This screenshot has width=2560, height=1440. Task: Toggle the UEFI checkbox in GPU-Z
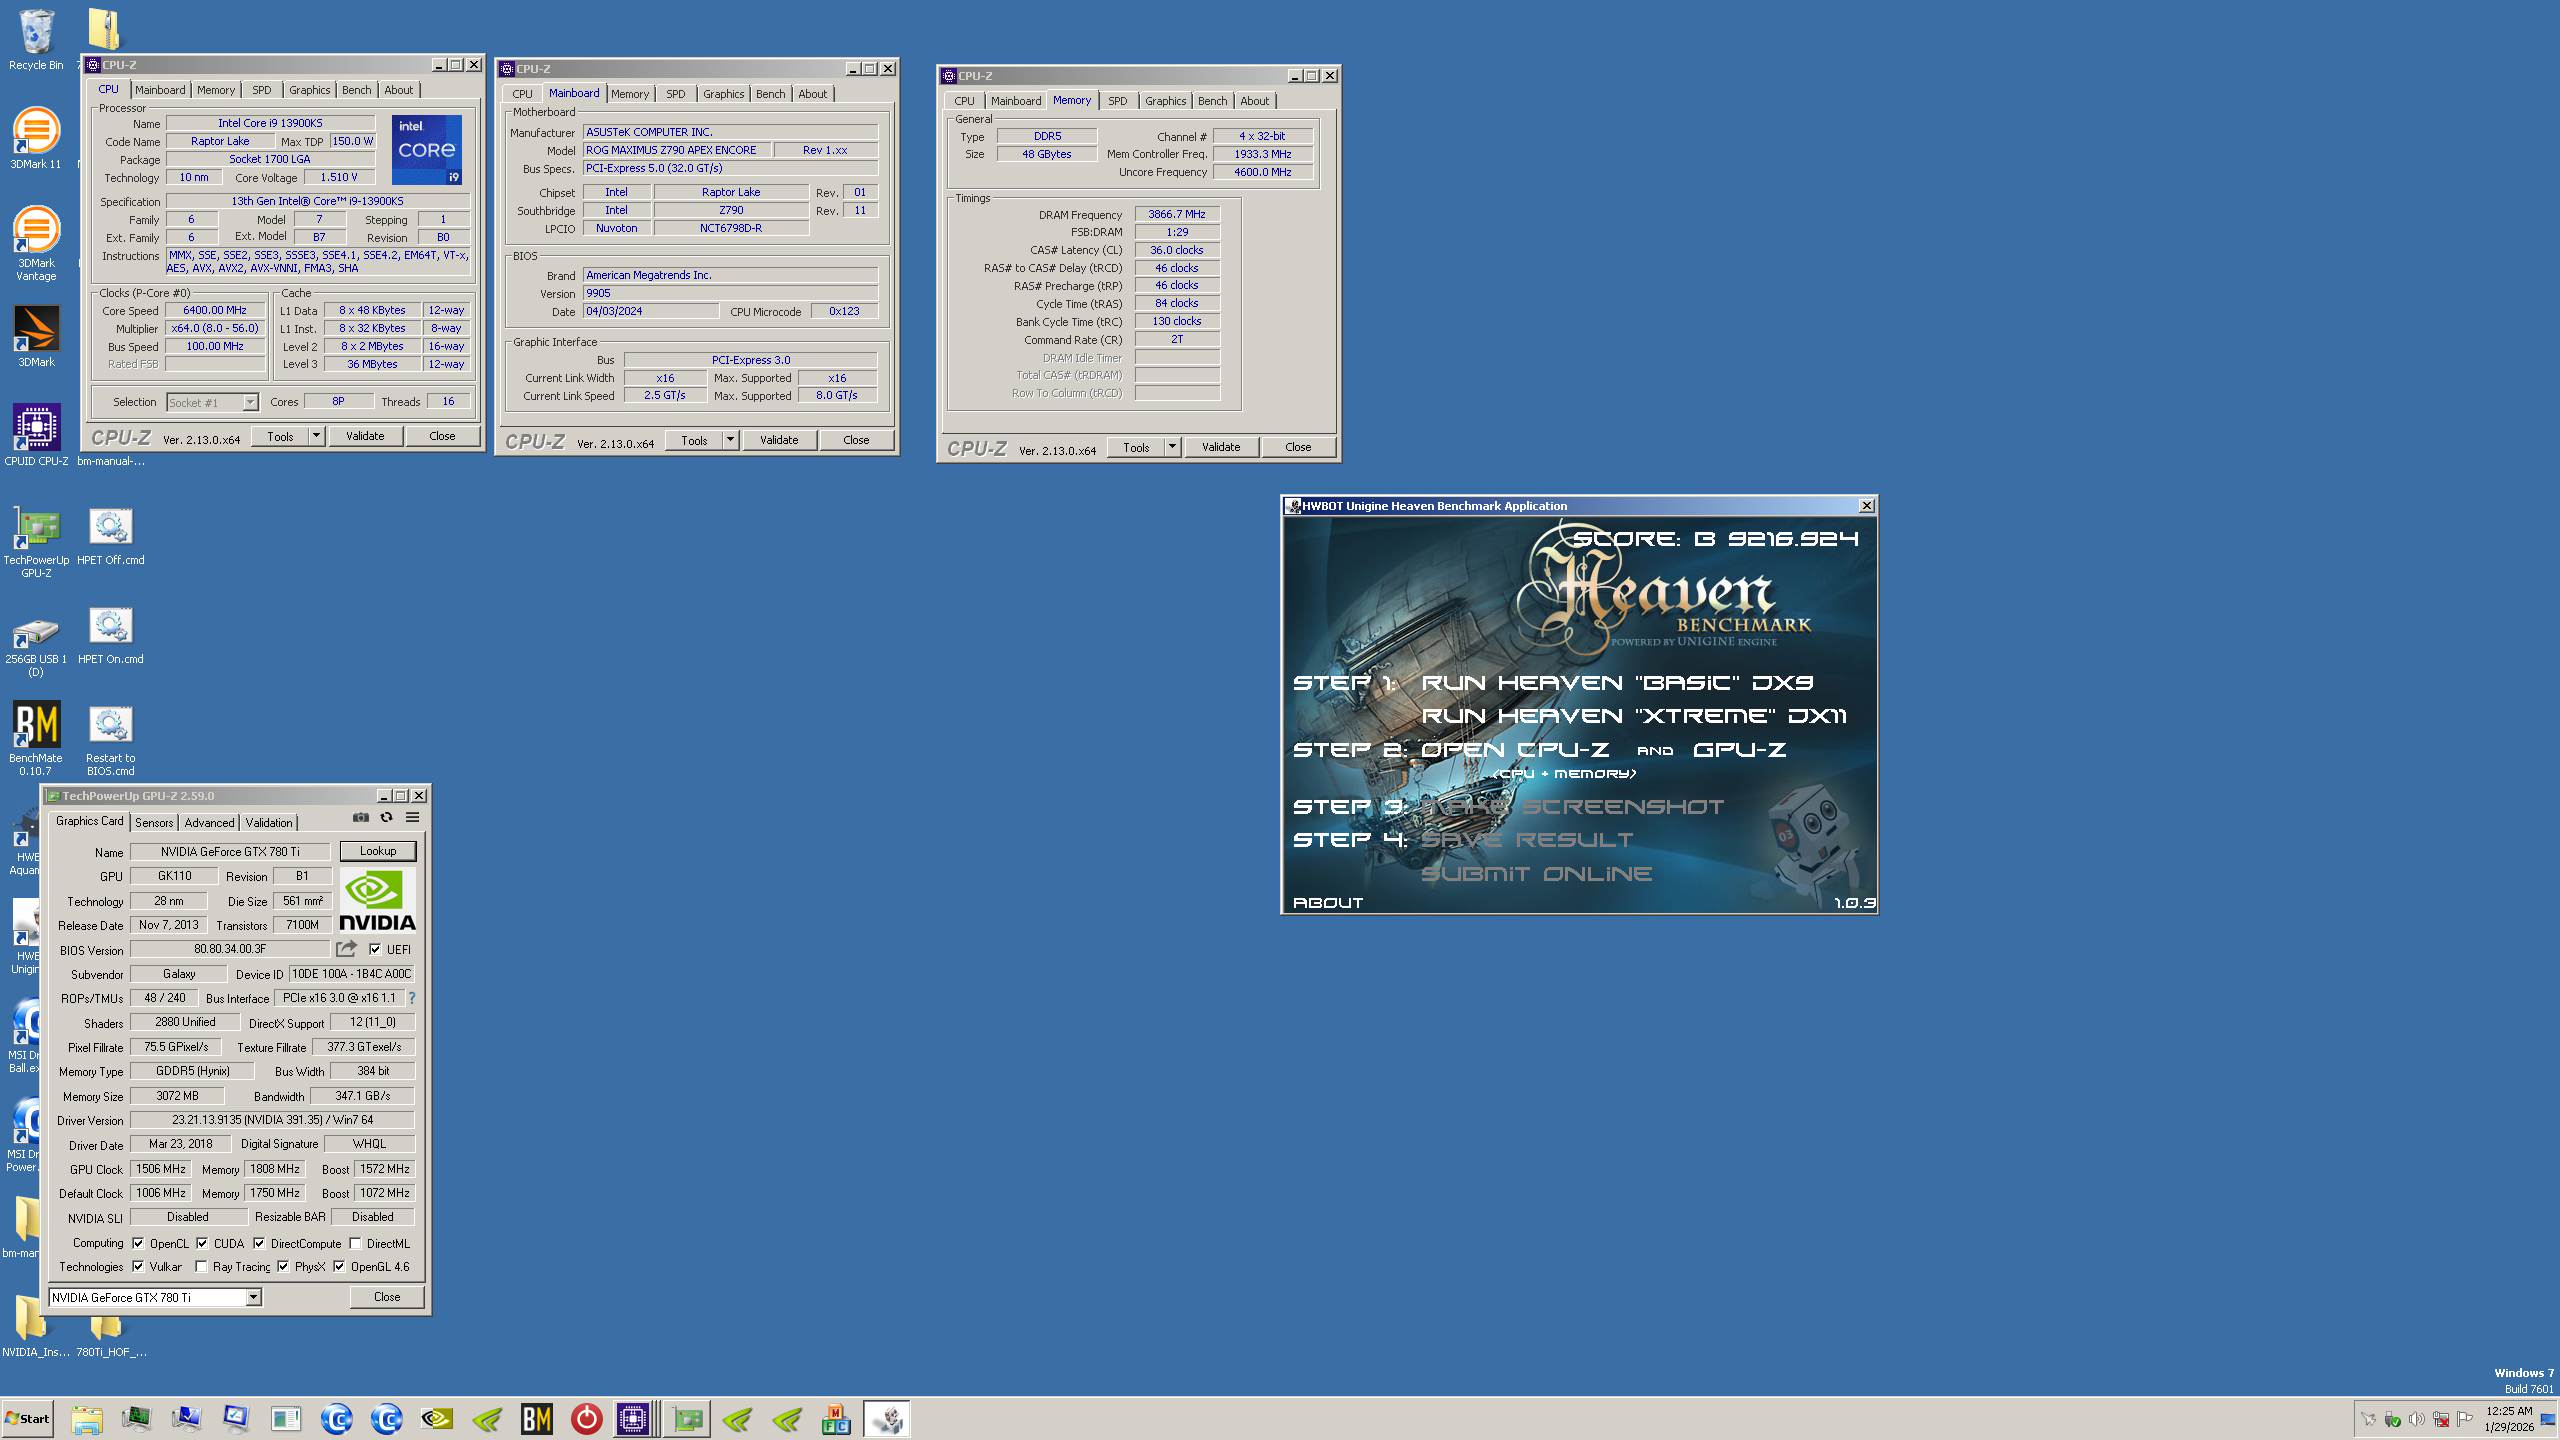(375, 949)
